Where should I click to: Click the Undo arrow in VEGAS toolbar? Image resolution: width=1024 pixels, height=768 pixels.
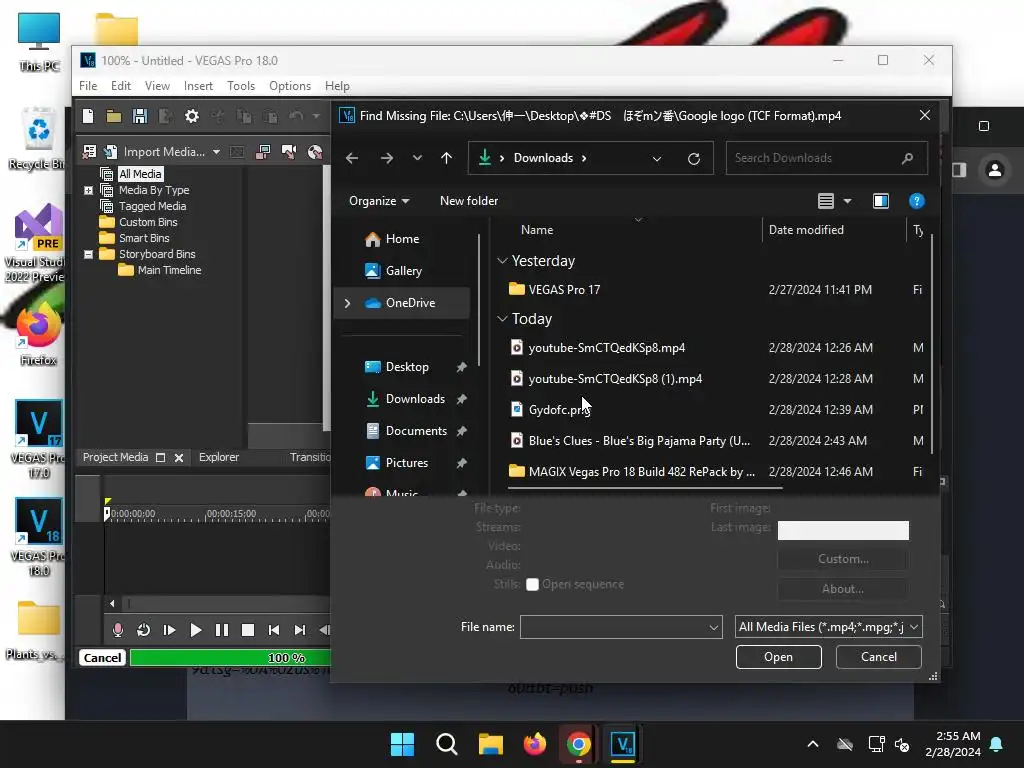coord(296,116)
